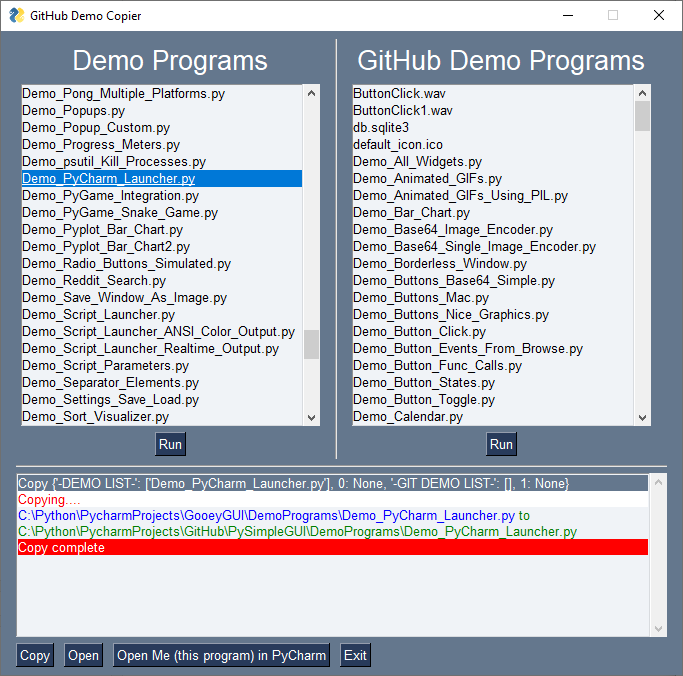Viewport: 683px width, 676px height.
Task: Click the Python icon in the title bar
Action: (x=17, y=15)
